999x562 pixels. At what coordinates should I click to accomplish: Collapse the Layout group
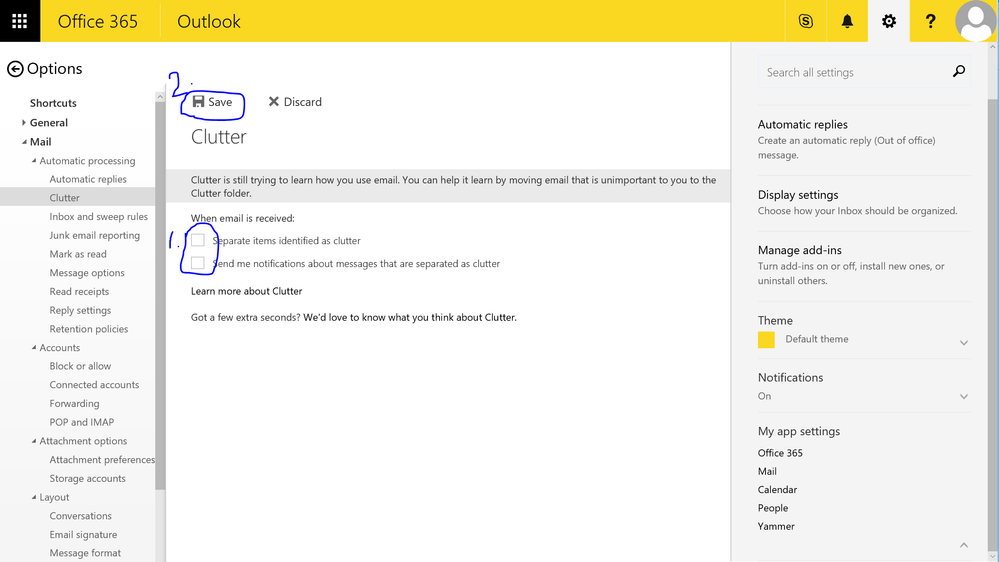(x=34, y=497)
